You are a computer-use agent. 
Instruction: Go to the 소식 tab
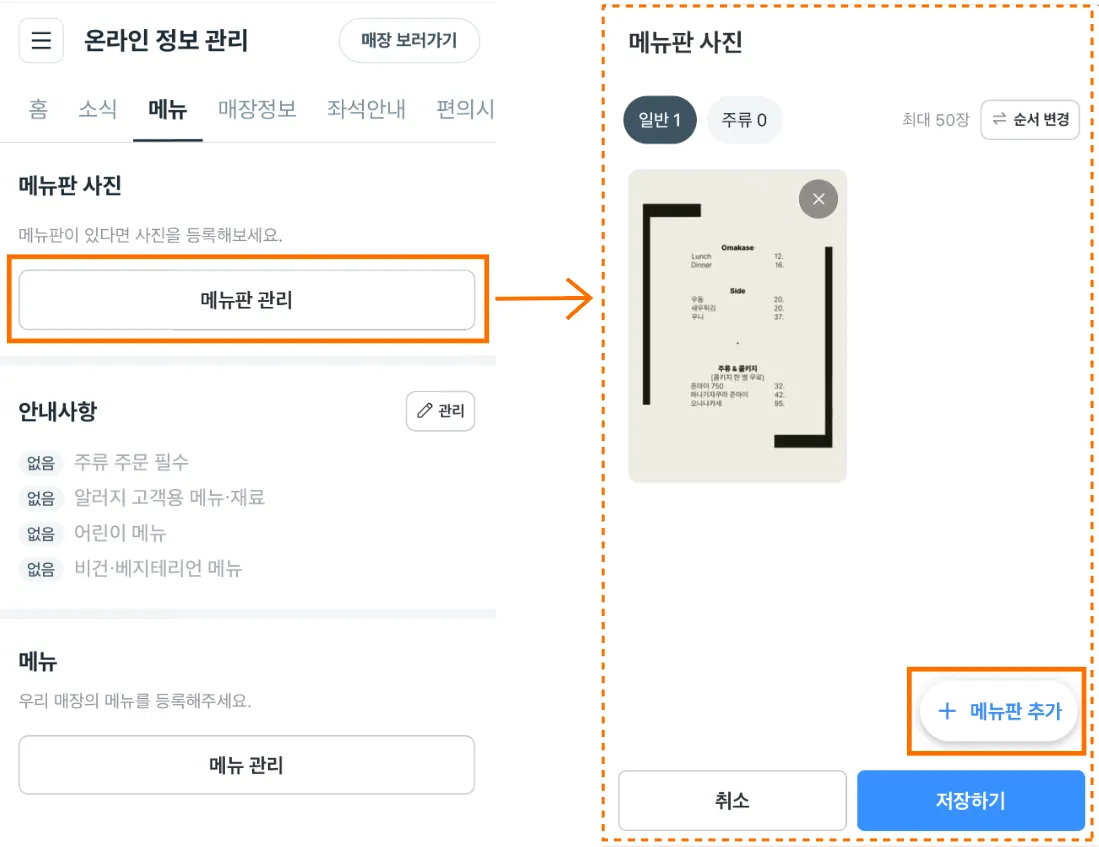coord(98,109)
